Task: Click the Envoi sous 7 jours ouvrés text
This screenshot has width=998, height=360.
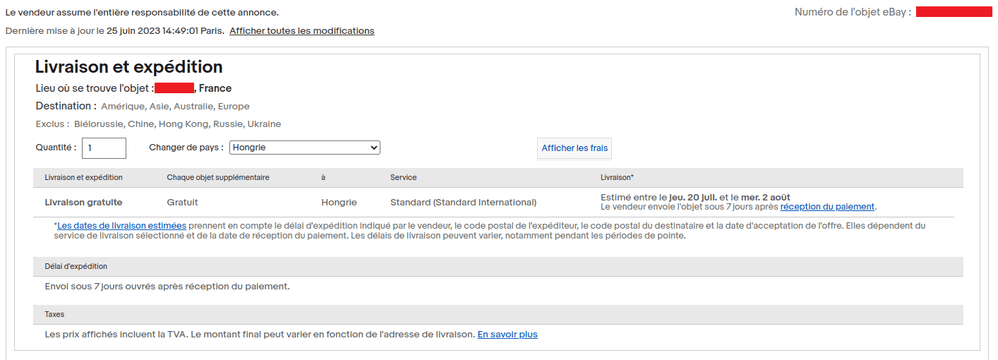Action: click(x=167, y=286)
